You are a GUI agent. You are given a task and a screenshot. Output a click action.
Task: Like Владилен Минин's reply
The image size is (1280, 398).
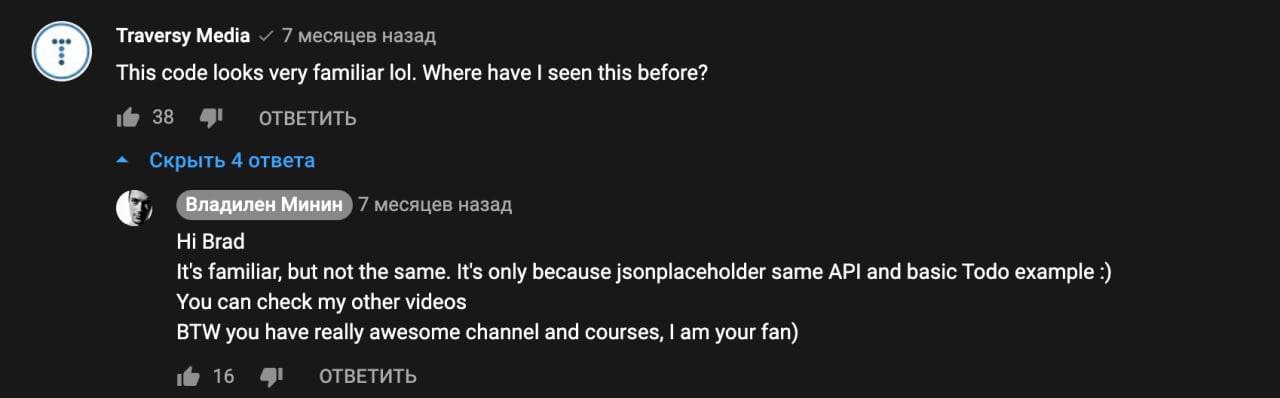188,376
